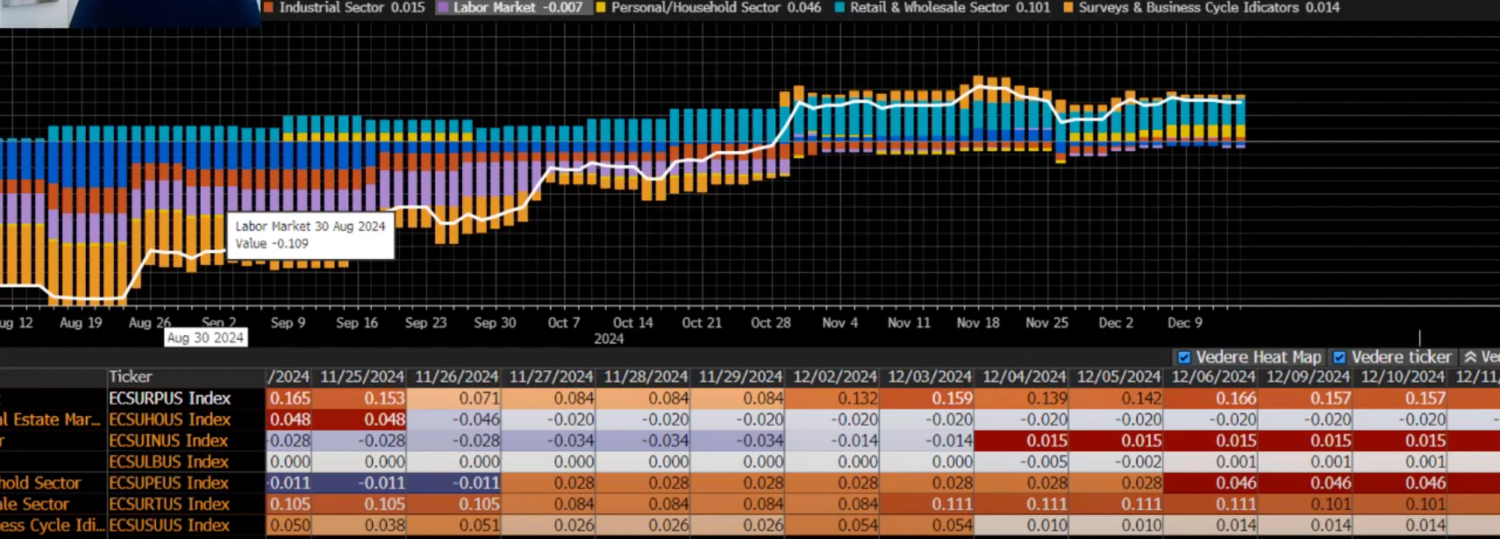Viewport: 1500px width, 539px height.
Task: Click the Labor Market value tooltip on chart
Action: click(x=310, y=235)
